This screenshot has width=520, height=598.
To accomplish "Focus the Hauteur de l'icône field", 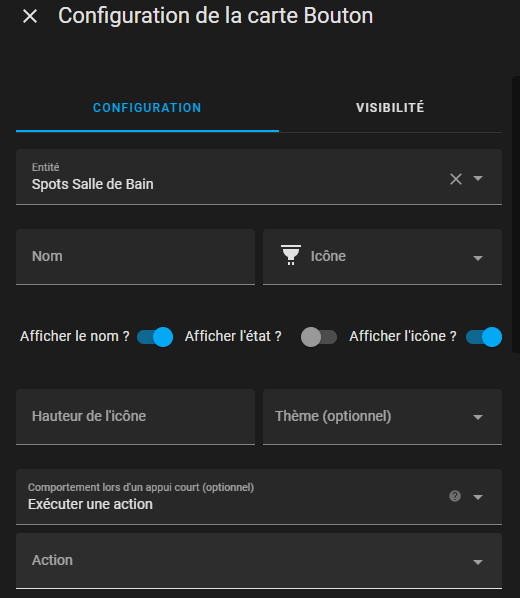I will [135, 416].
